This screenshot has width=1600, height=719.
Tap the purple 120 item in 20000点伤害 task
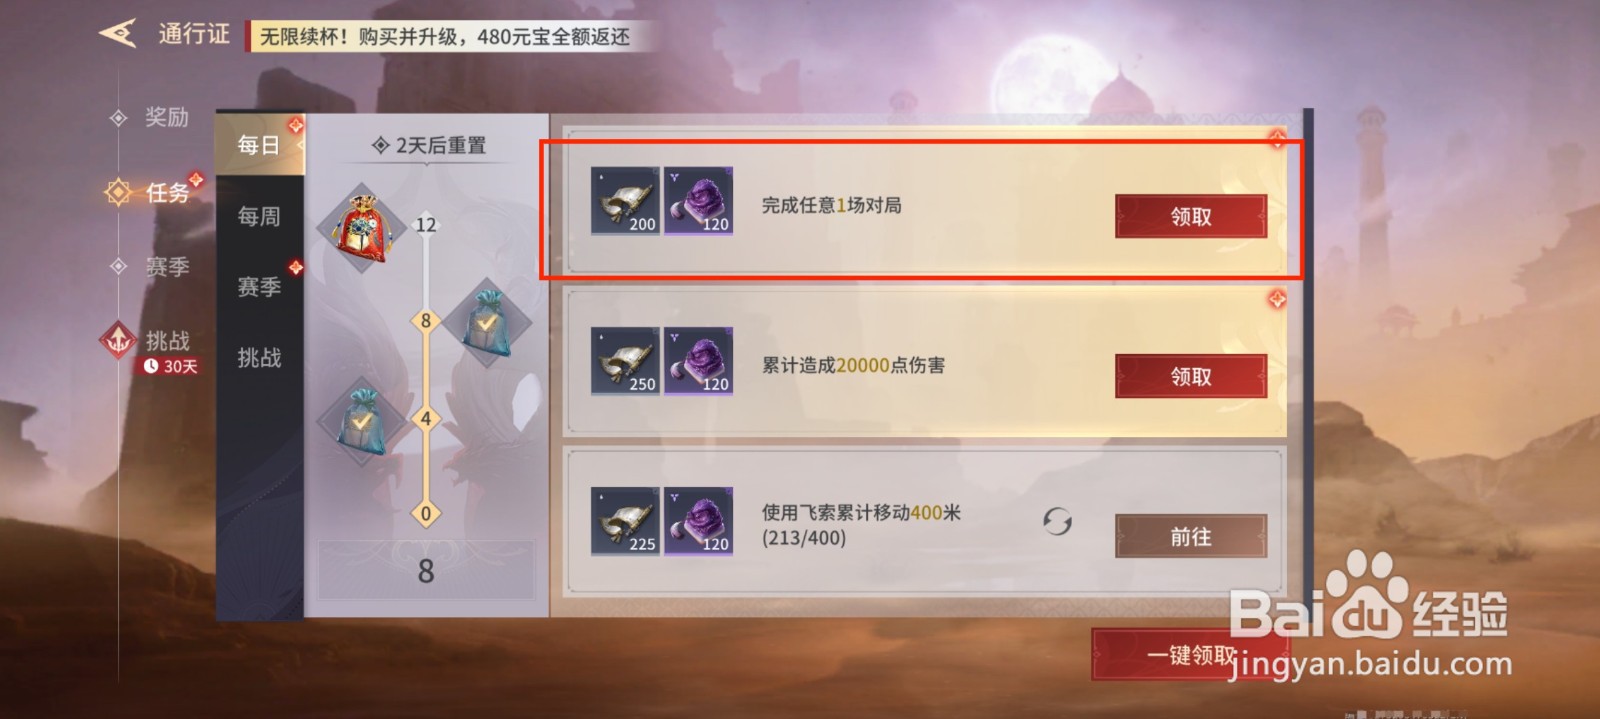coord(698,361)
